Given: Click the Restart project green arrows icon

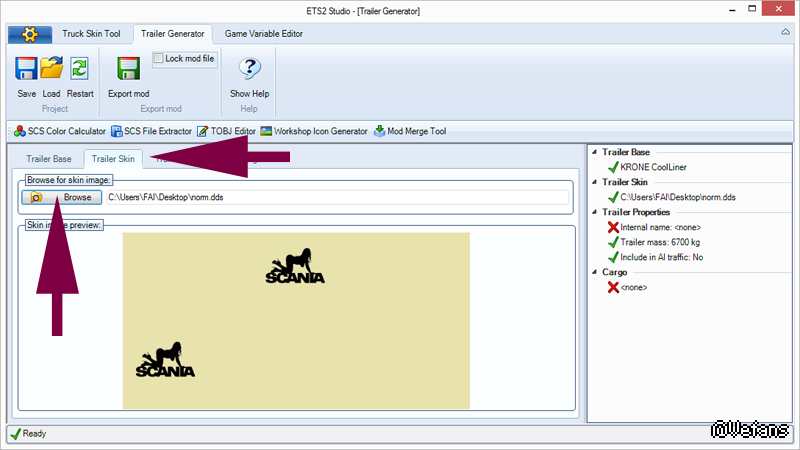Looking at the screenshot, I should pyautogui.click(x=79, y=68).
